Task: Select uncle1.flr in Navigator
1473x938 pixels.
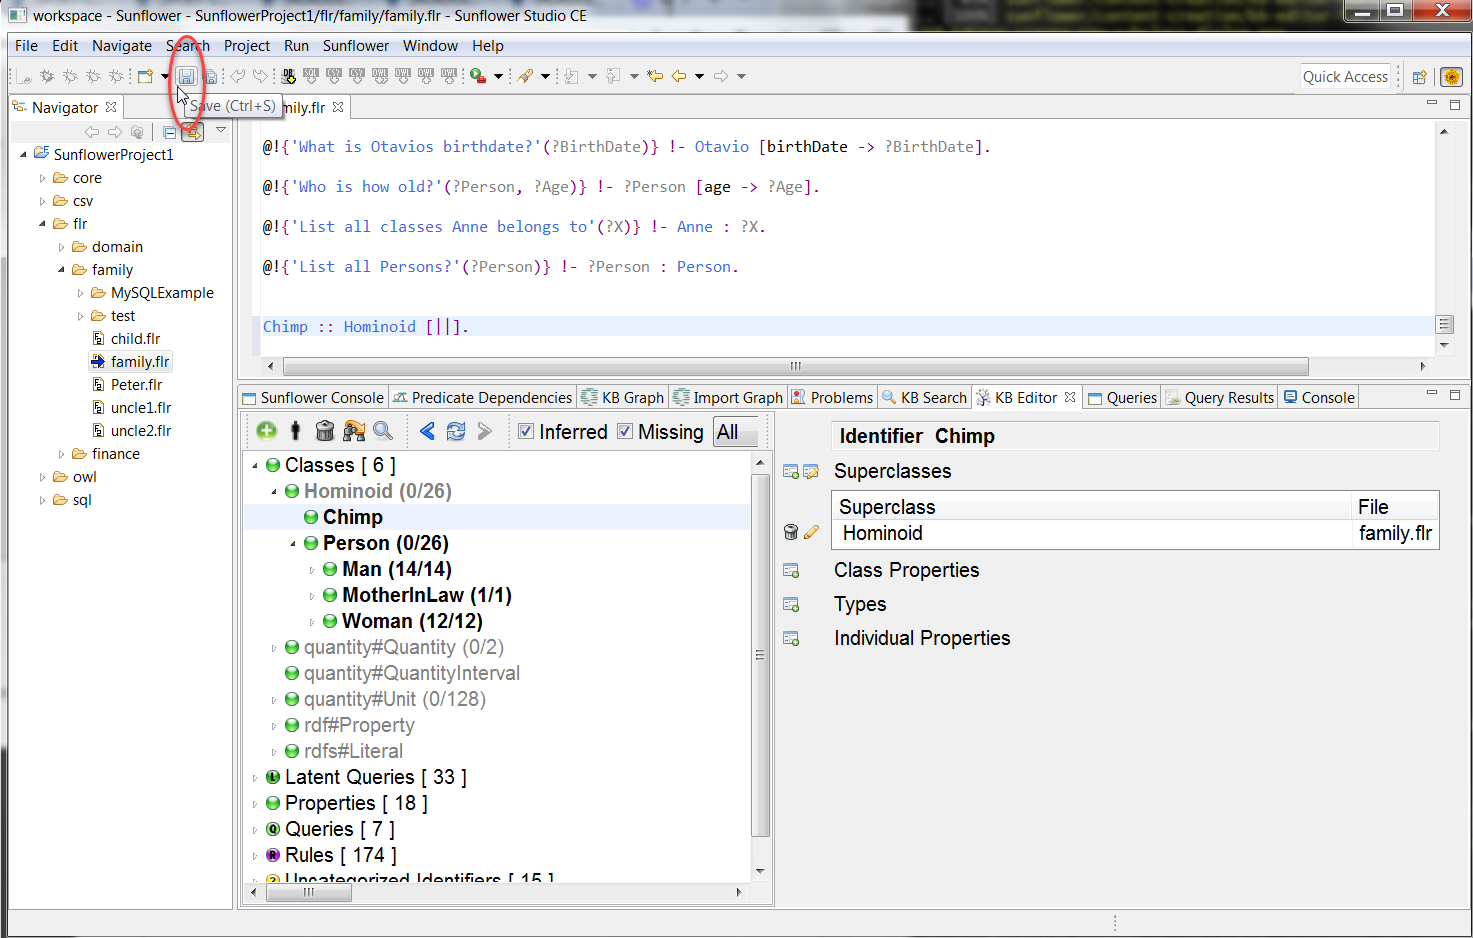Action: click(141, 408)
